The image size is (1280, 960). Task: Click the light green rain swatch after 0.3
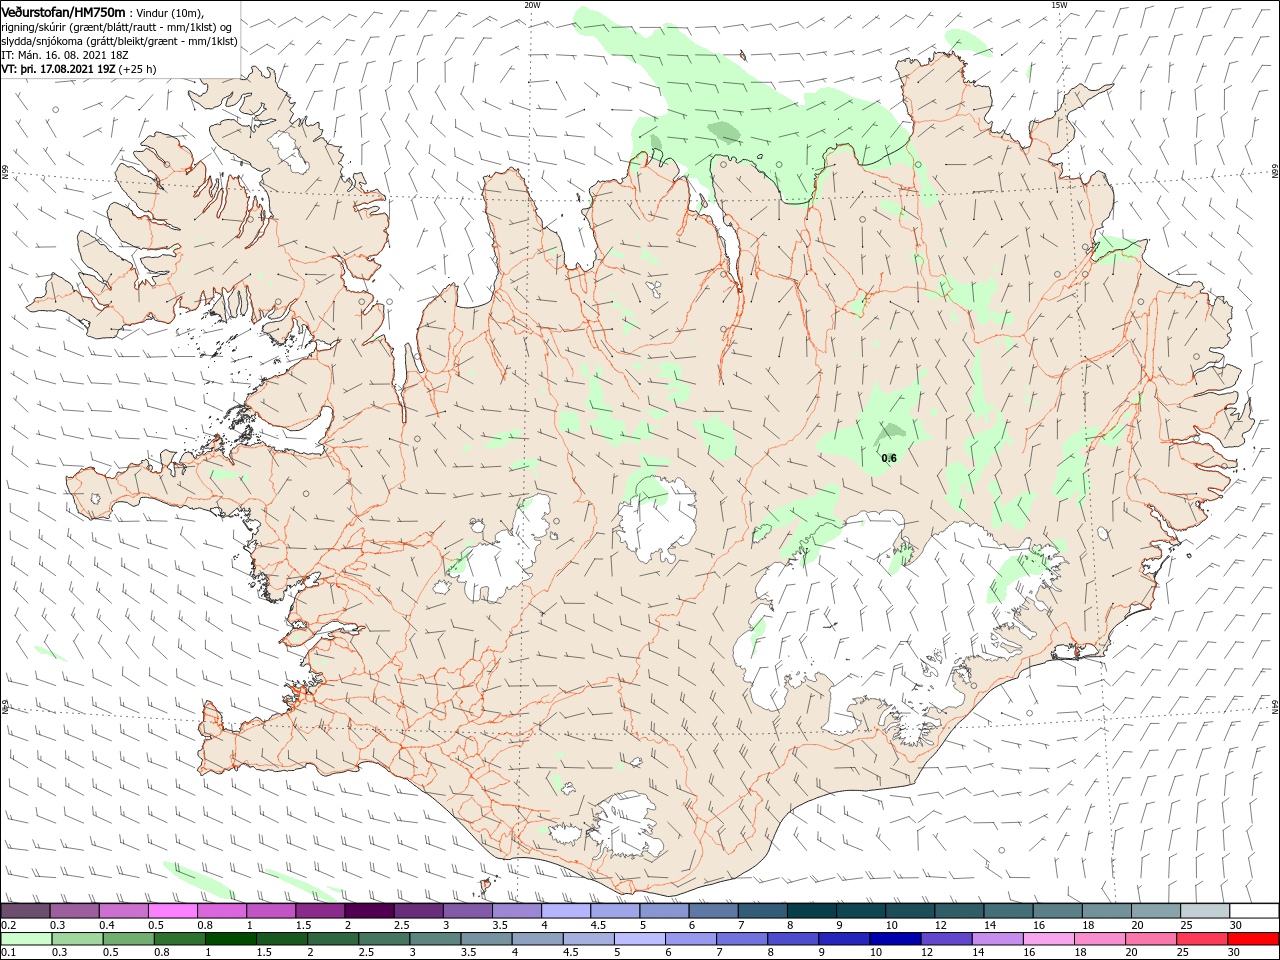click(77, 939)
